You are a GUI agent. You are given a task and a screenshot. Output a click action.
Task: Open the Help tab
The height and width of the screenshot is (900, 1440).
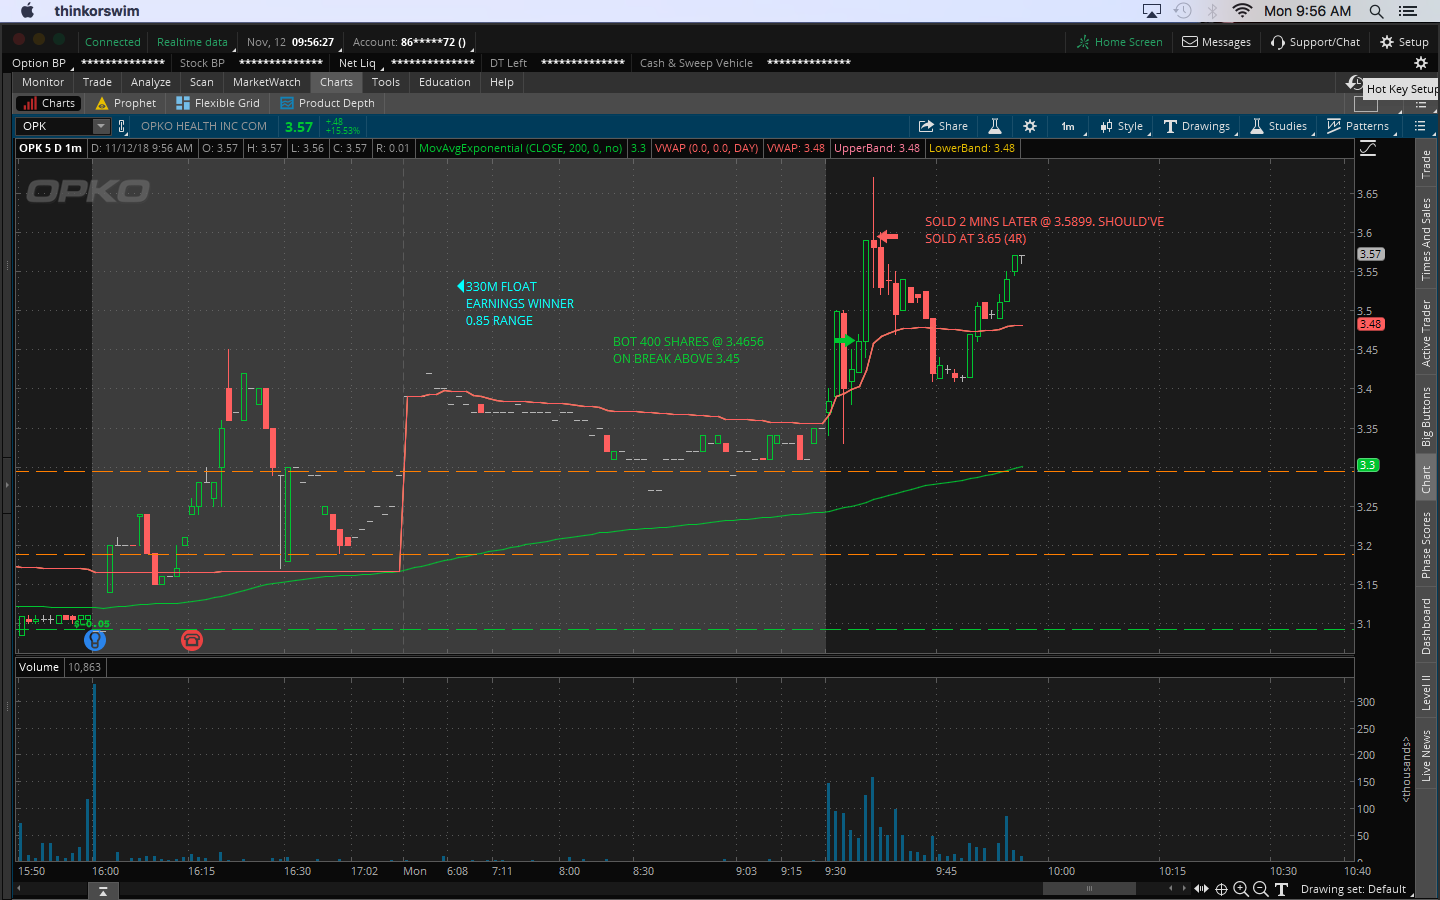[502, 82]
